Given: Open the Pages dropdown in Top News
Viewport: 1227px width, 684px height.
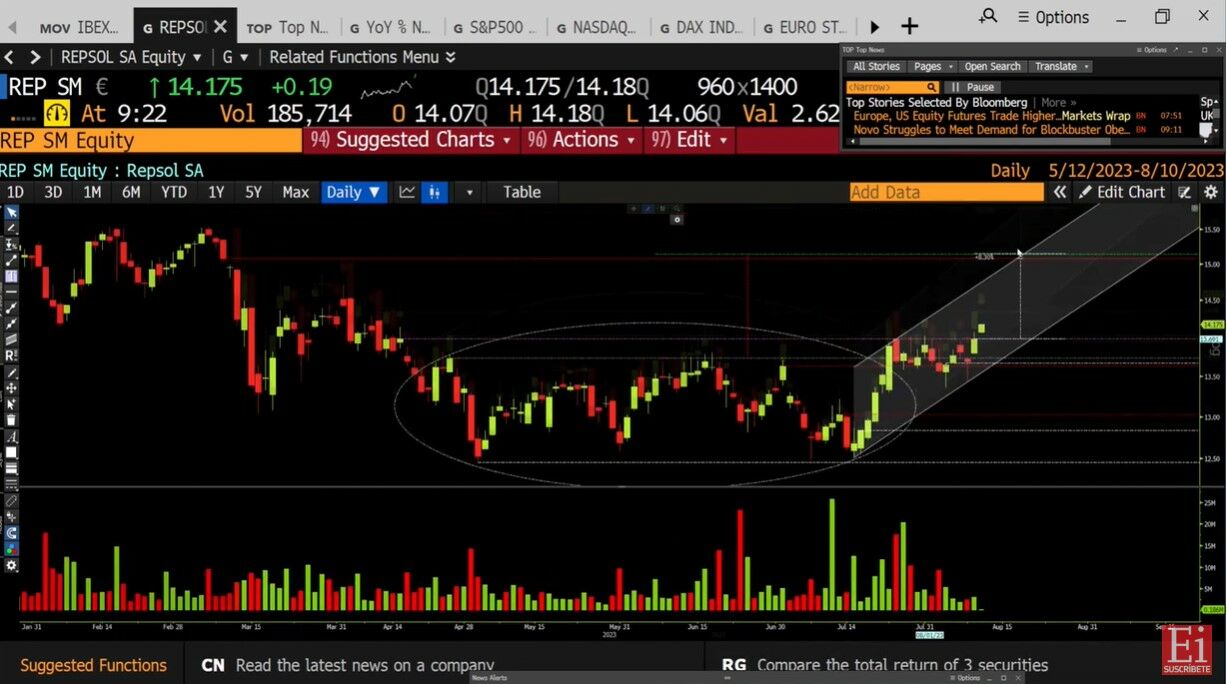Looking at the screenshot, I should coord(933,66).
